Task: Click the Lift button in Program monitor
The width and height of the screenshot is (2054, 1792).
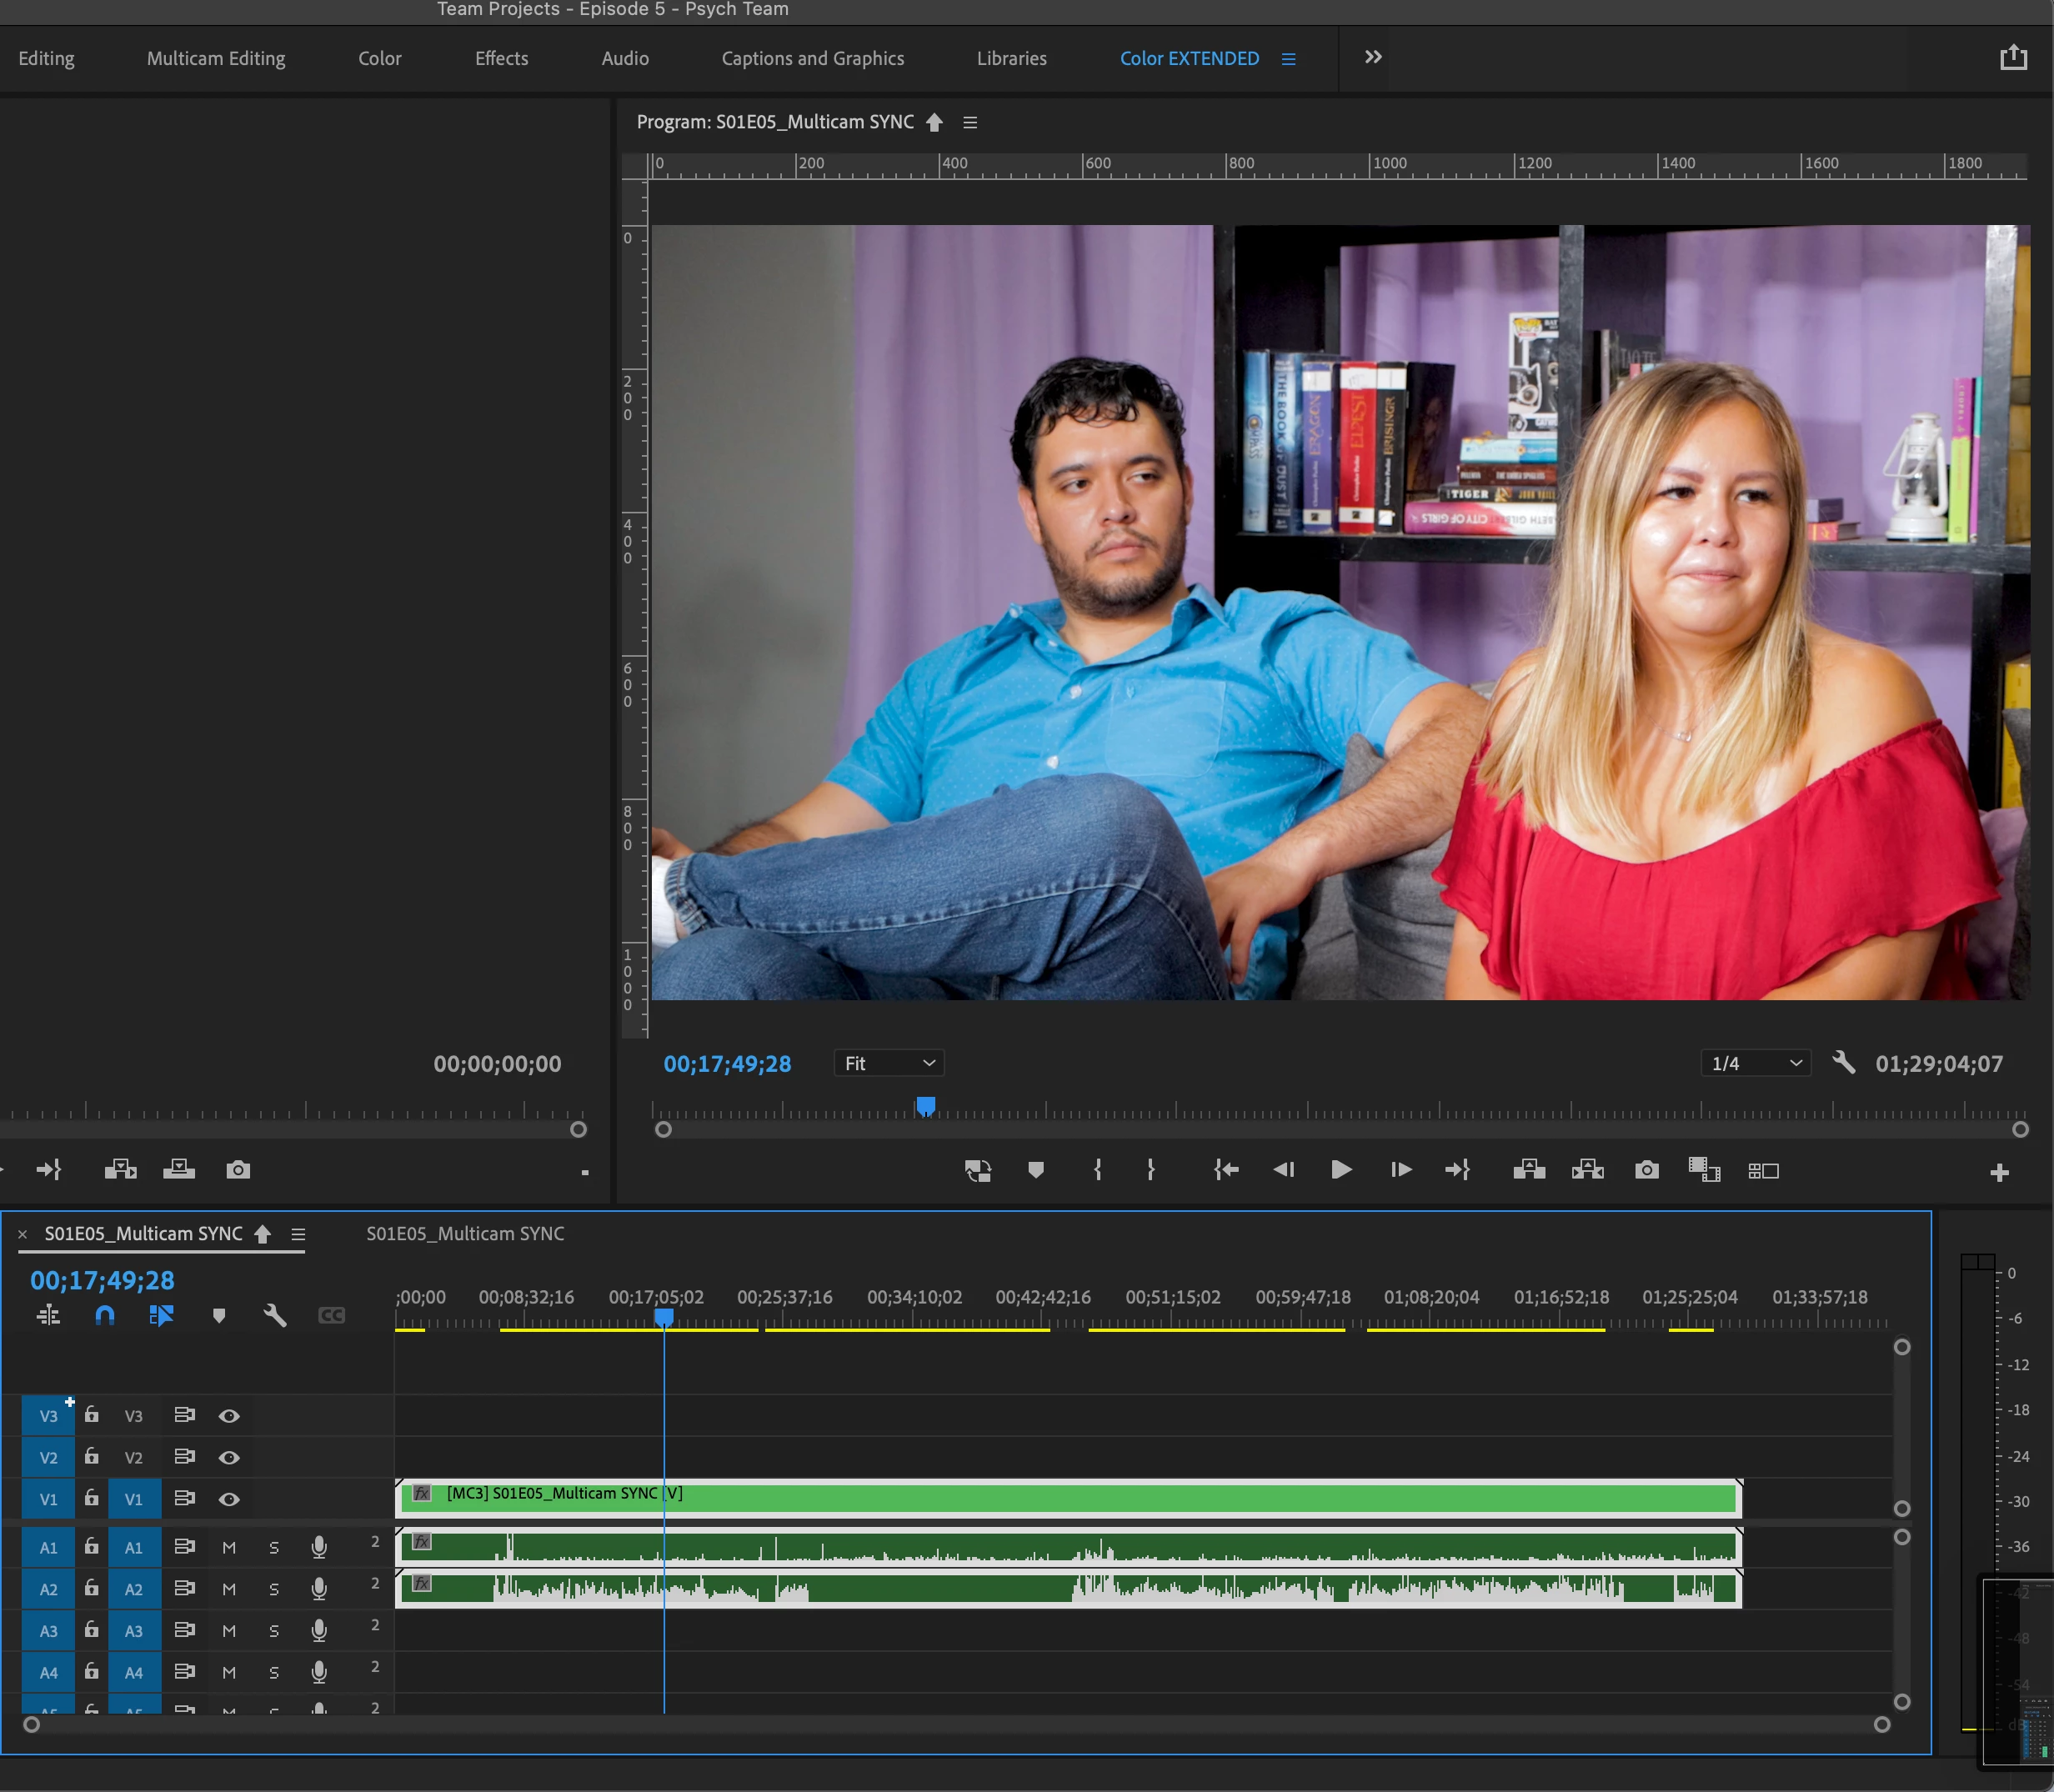Action: pyautogui.click(x=1529, y=1170)
